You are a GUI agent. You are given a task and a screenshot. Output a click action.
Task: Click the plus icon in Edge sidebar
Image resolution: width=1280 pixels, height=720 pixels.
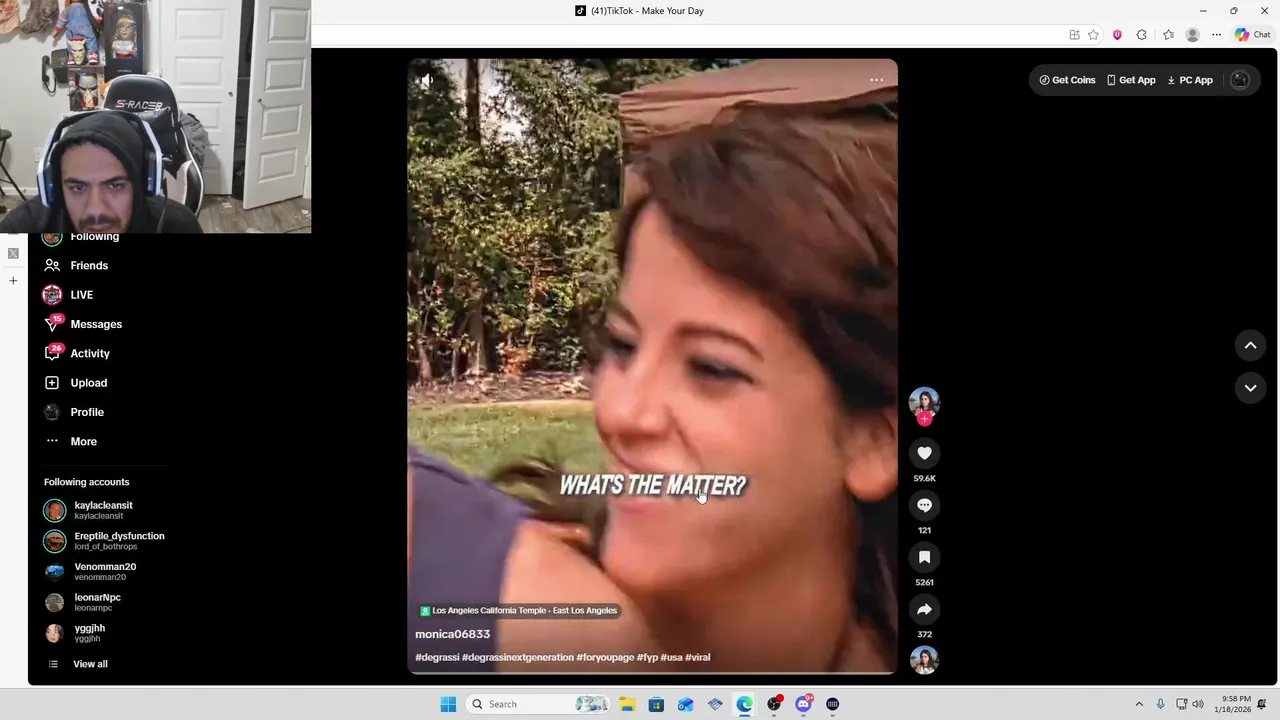[x=13, y=281]
